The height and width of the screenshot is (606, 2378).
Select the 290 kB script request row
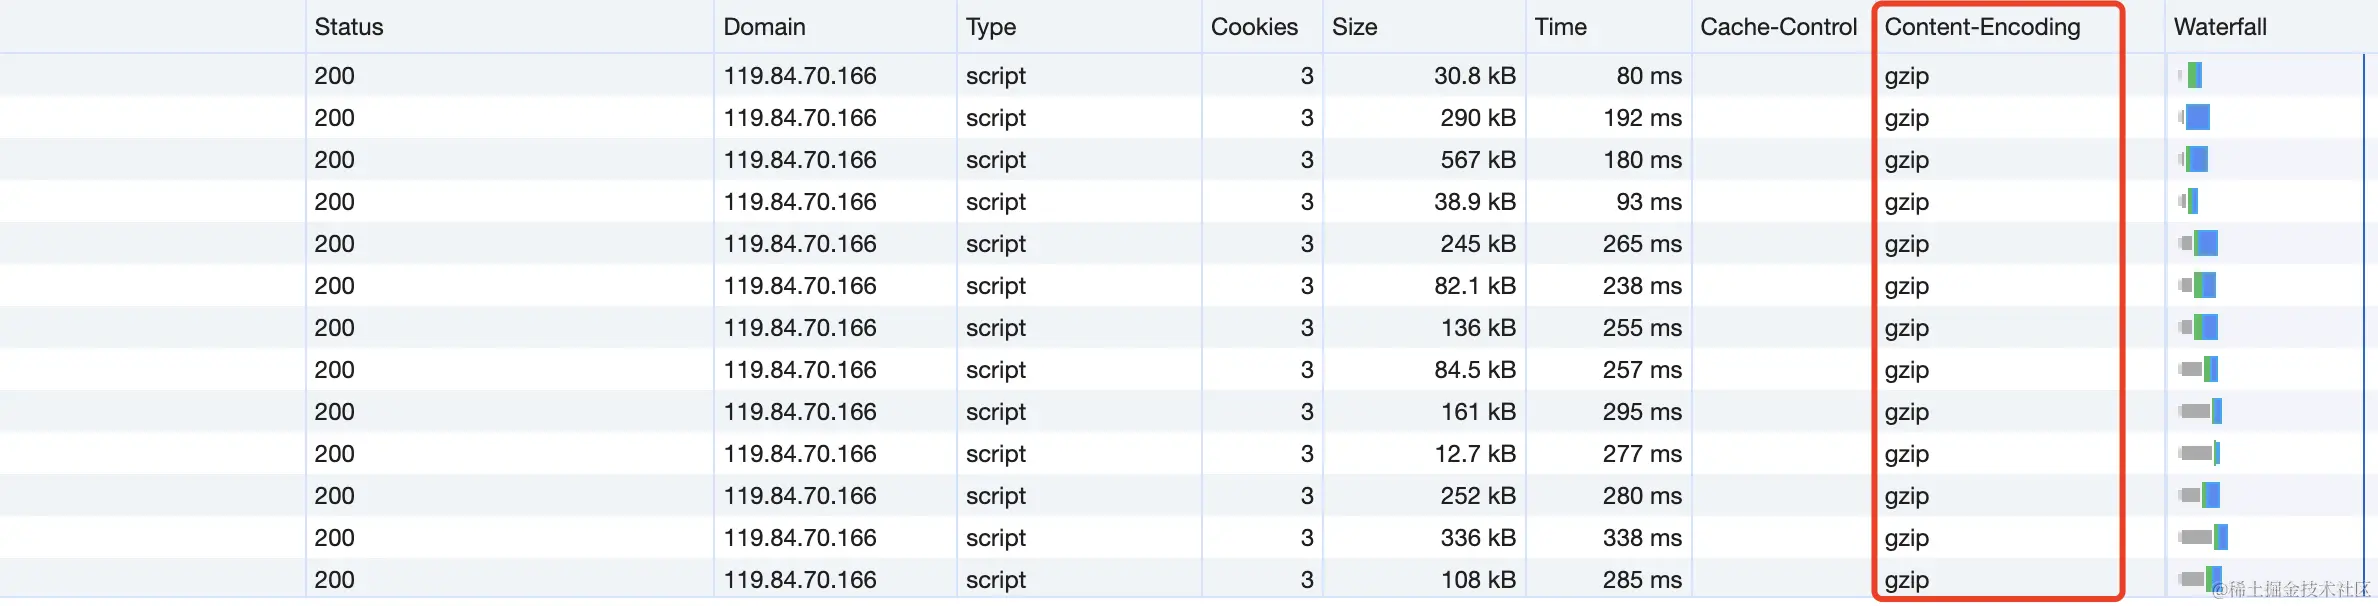pyautogui.click(x=1477, y=118)
